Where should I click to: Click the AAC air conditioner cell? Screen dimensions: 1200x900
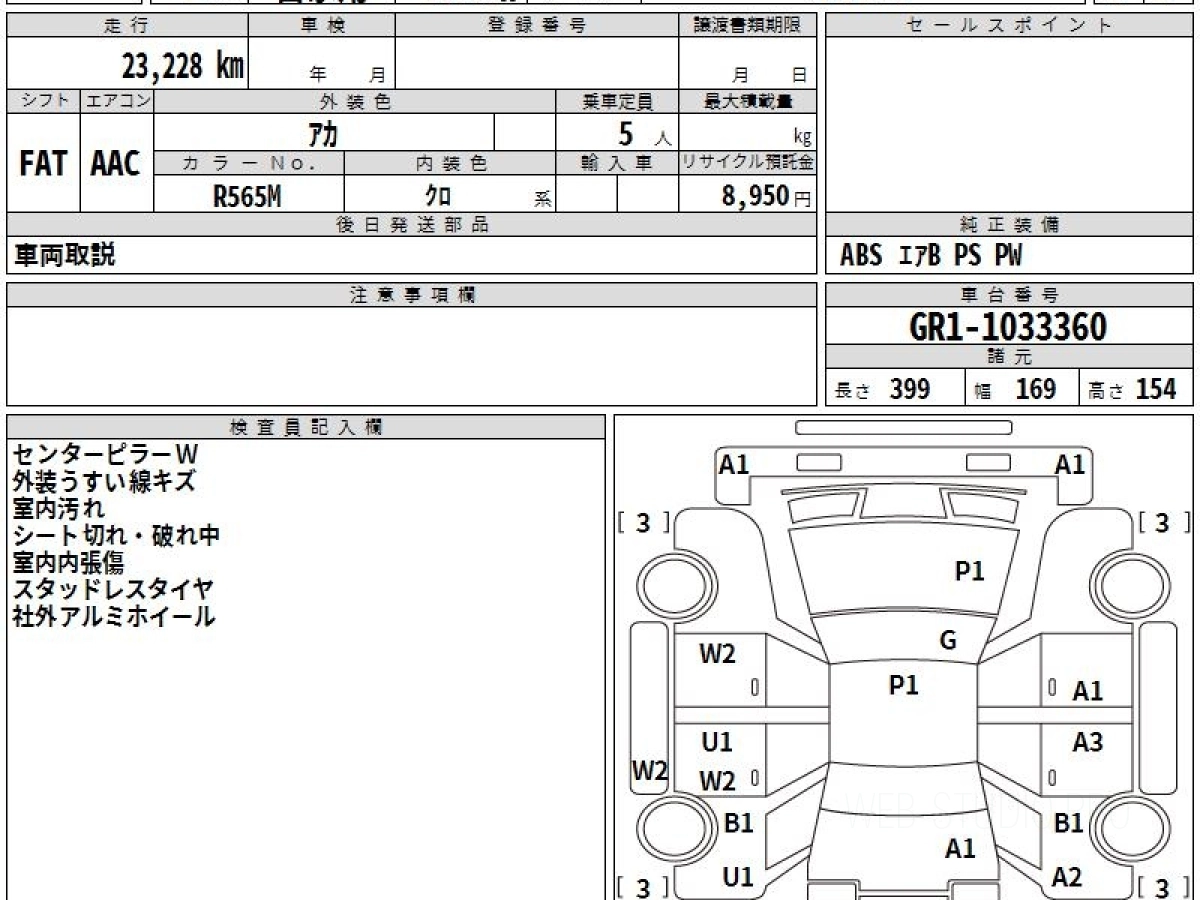(x=116, y=164)
